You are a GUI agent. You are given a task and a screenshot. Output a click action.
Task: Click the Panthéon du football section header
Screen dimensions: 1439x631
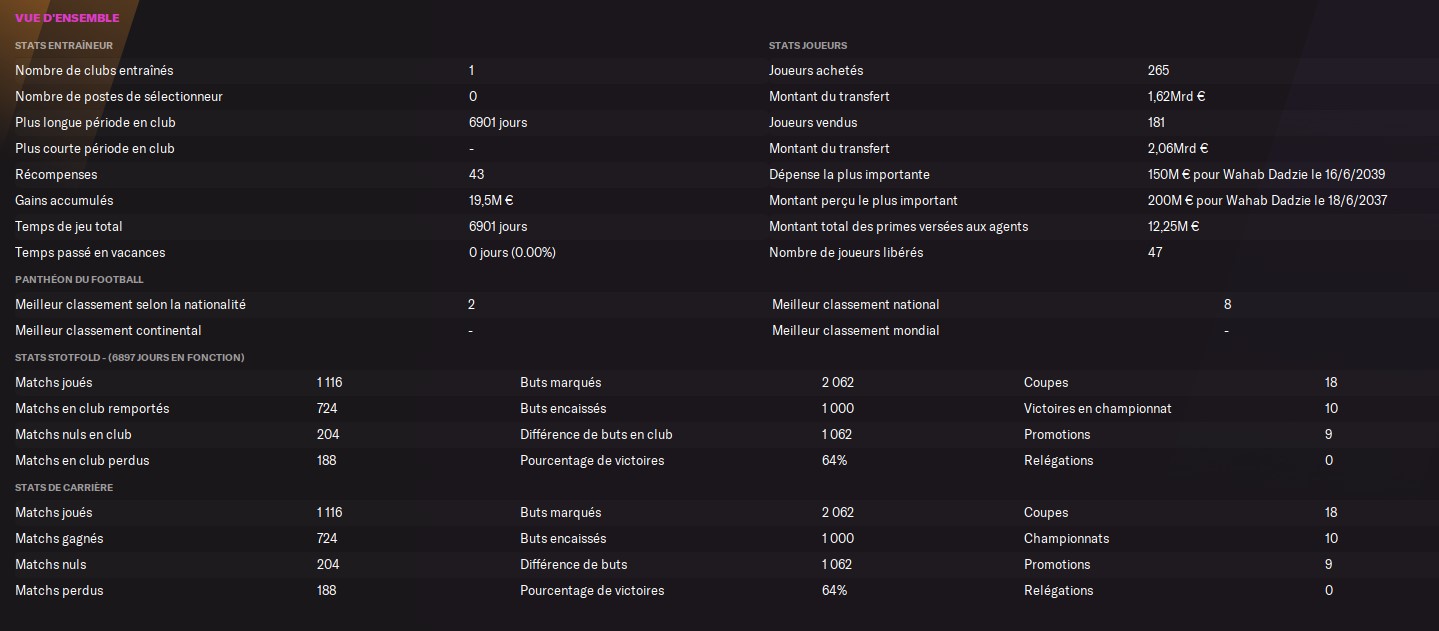[x=79, y=279]
